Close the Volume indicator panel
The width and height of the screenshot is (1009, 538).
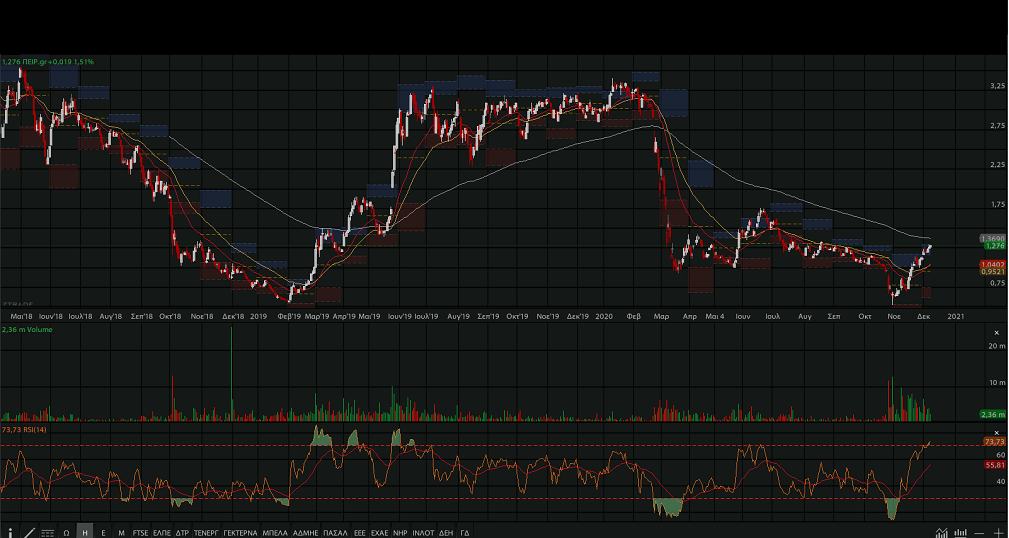996,332
